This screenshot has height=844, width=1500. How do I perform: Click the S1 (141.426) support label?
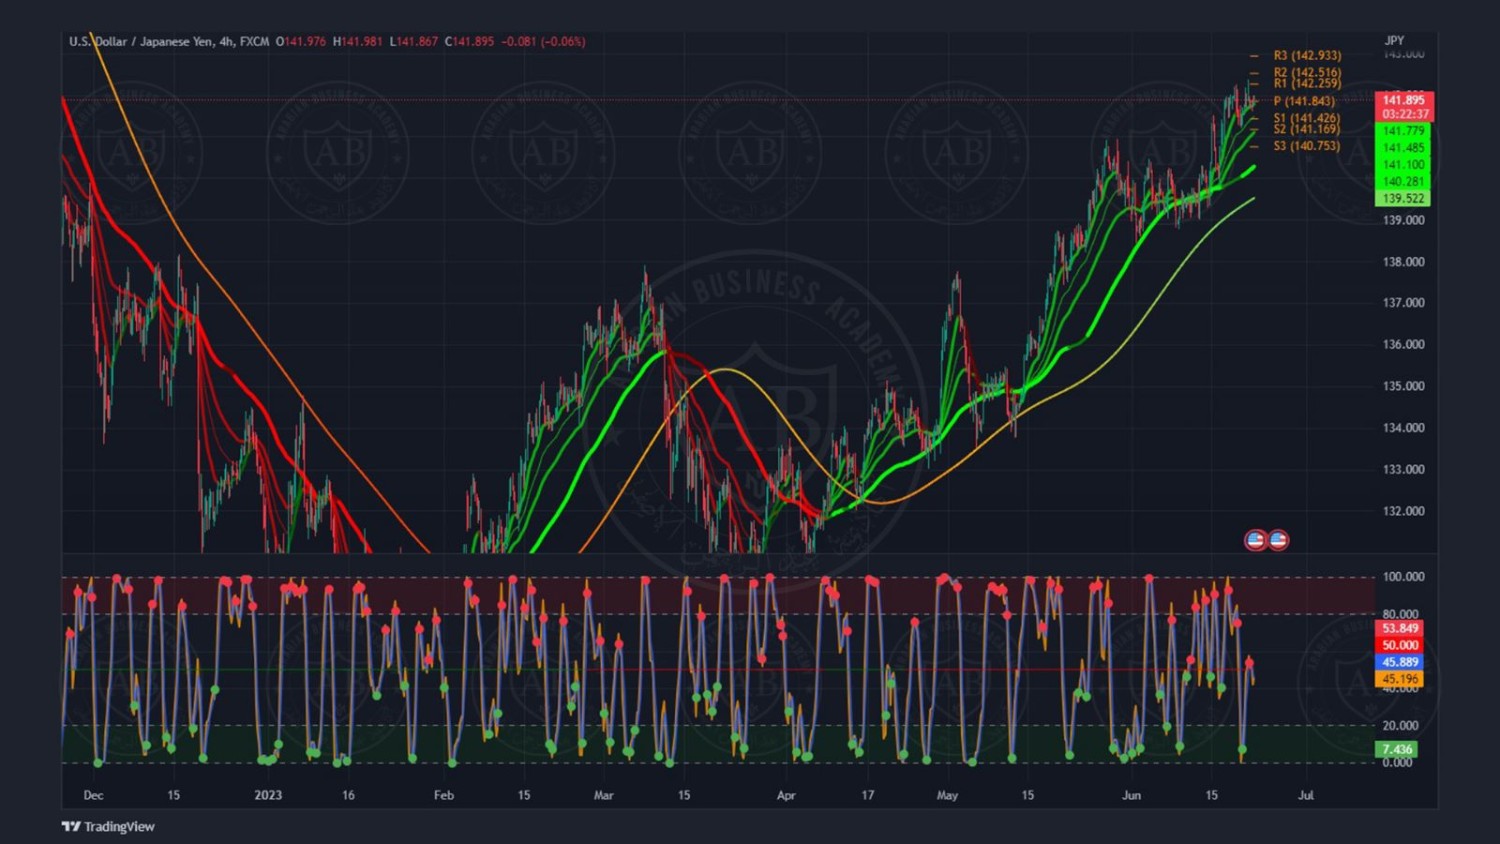coord(1306,118)
